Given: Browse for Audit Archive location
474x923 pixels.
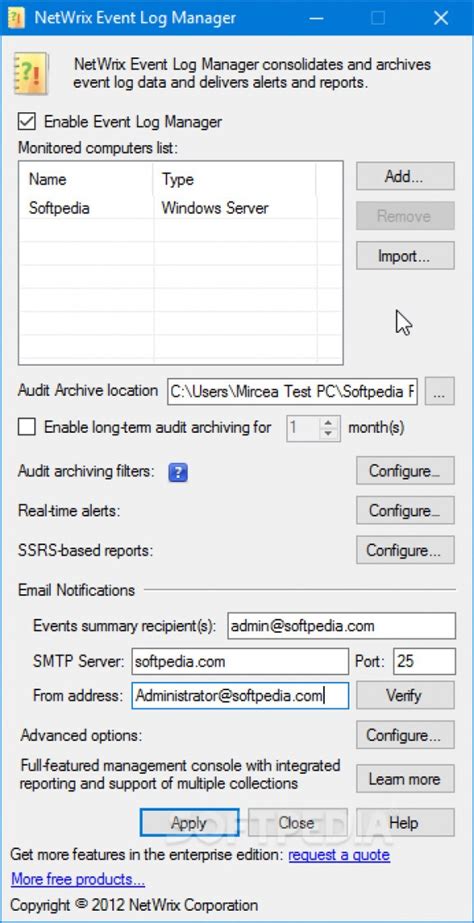Looking at the screenshot, I should [x=439, y=391].
